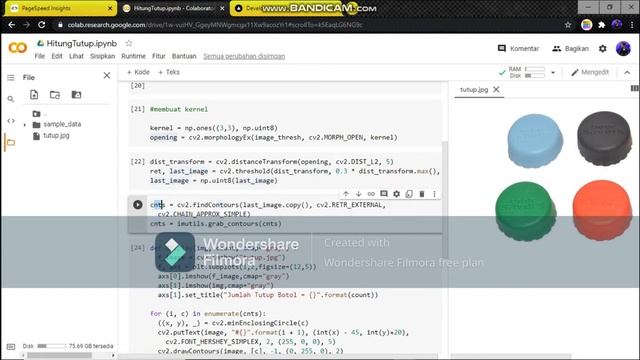Click the Bagikan share button
Viewport: 640px width, 360px height.
coord(570,49)
